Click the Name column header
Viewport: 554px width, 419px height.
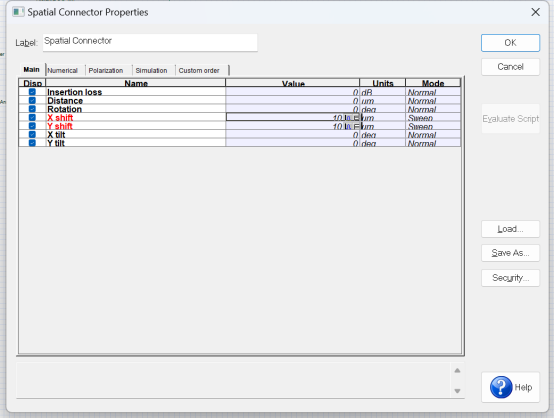coord(136,83)
